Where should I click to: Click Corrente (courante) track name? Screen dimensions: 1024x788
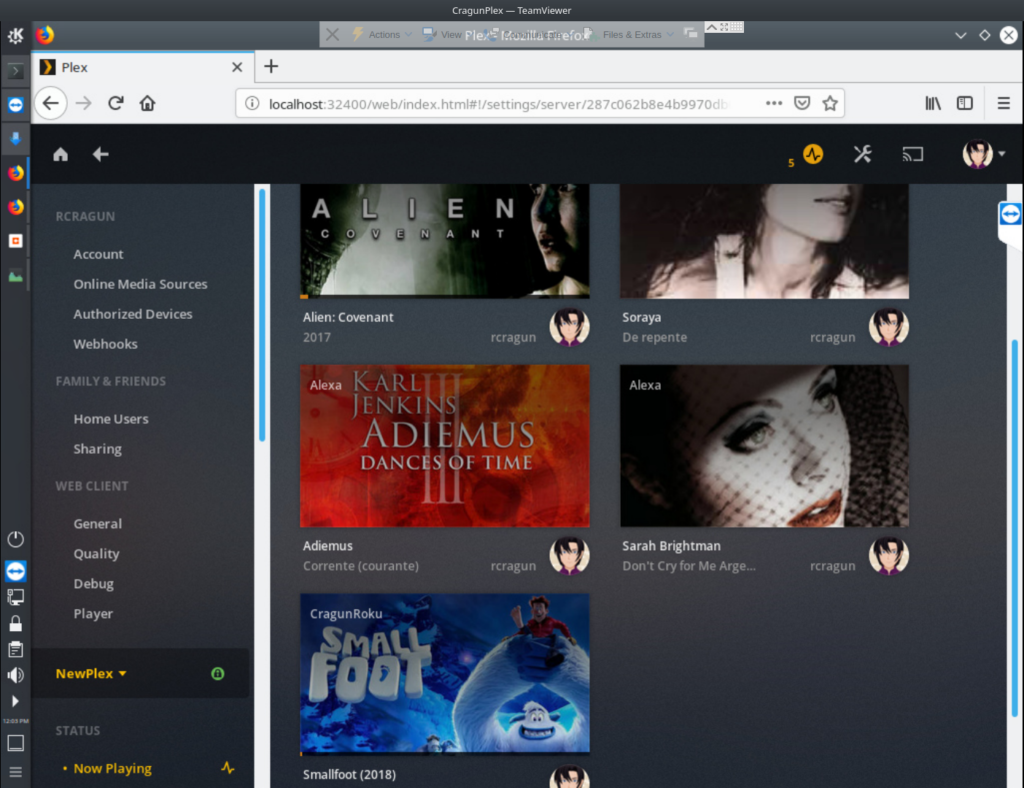[x=360, y=566]
